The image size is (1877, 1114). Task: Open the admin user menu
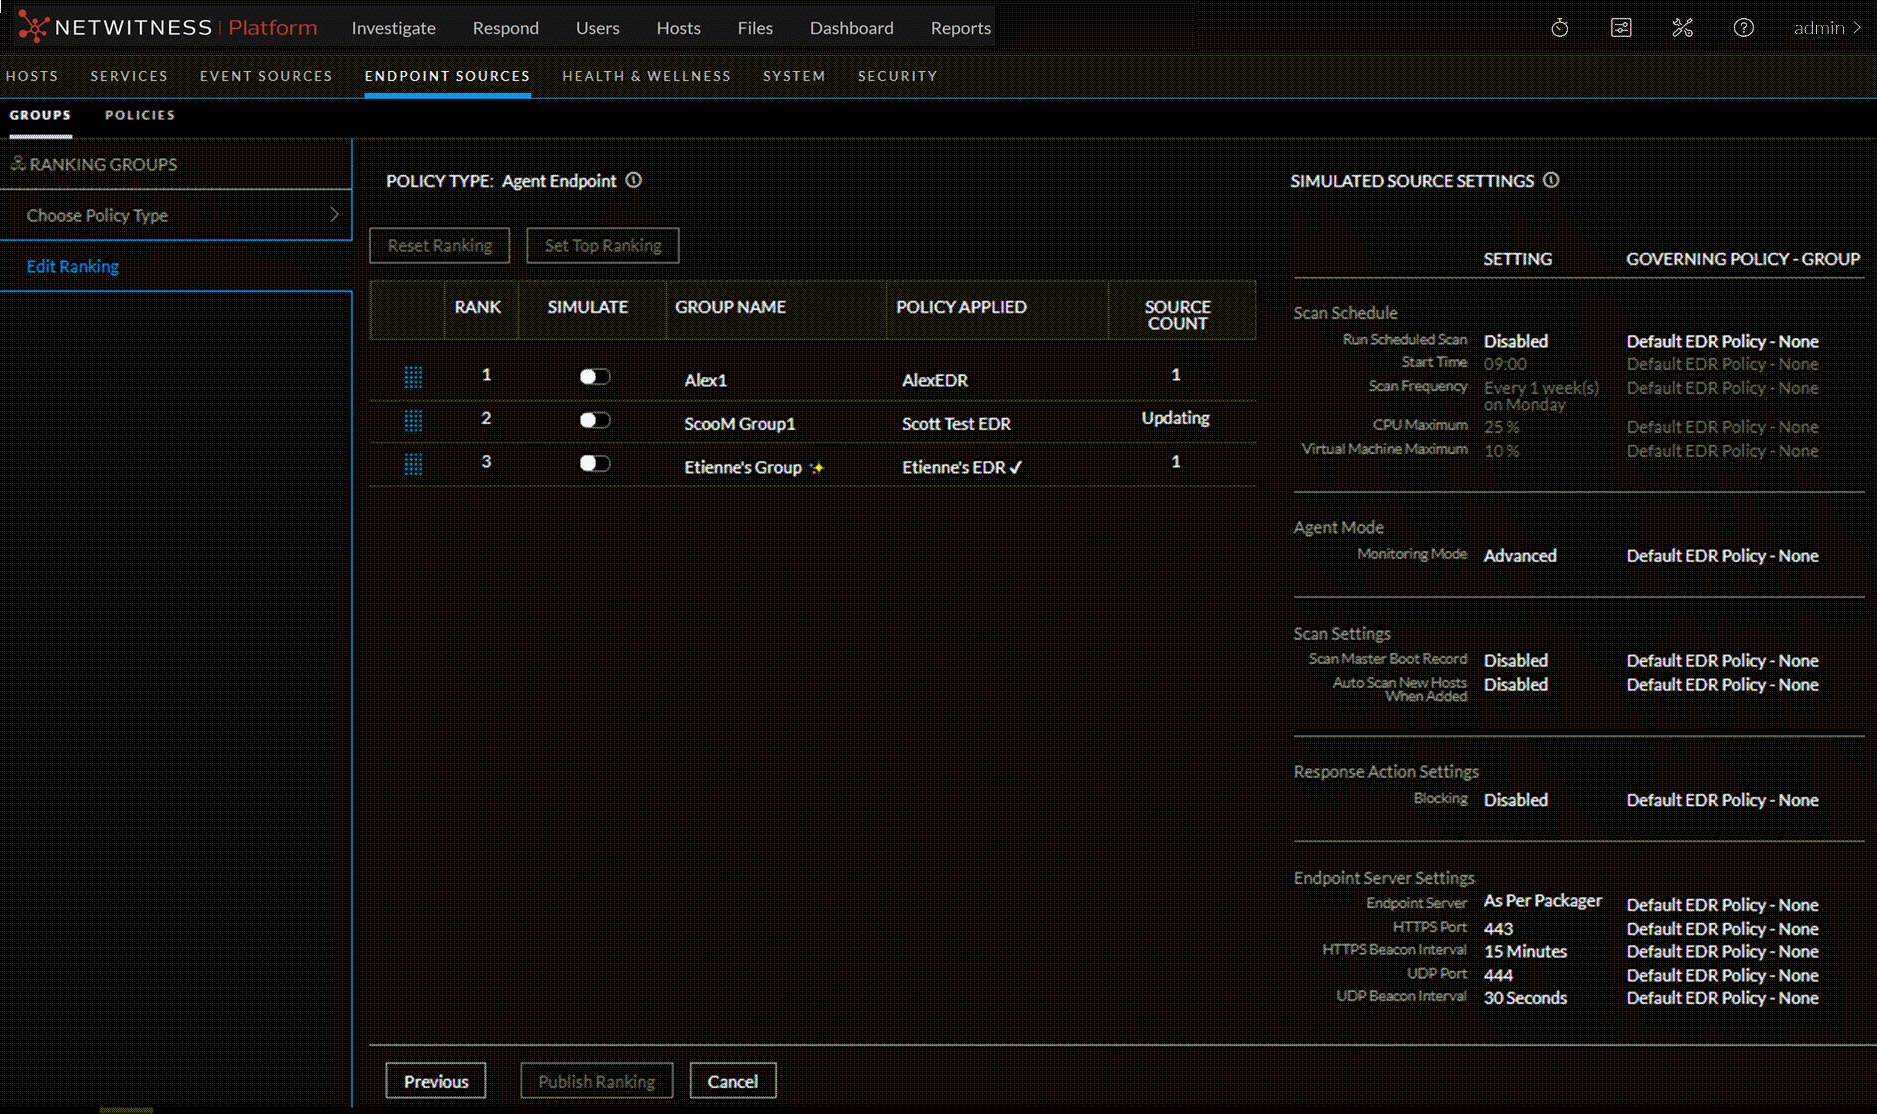1826,28
